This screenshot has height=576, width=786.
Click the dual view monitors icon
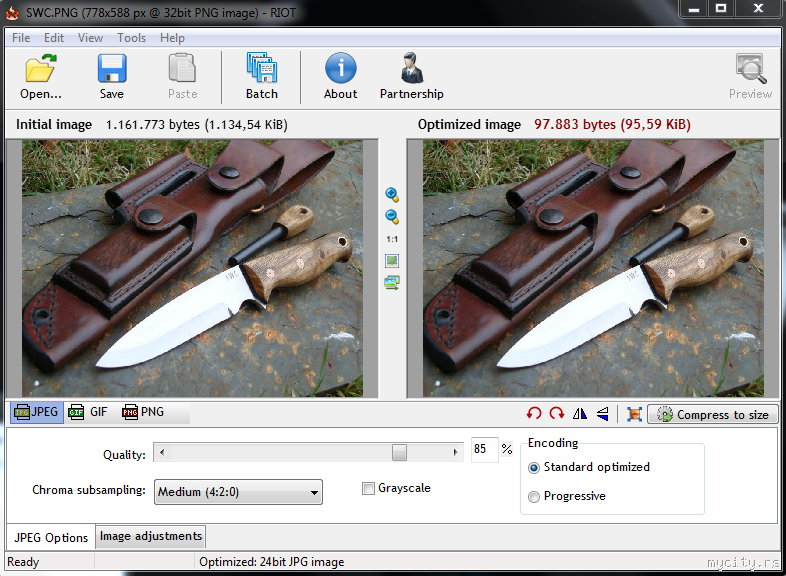(x=392, y=283)
